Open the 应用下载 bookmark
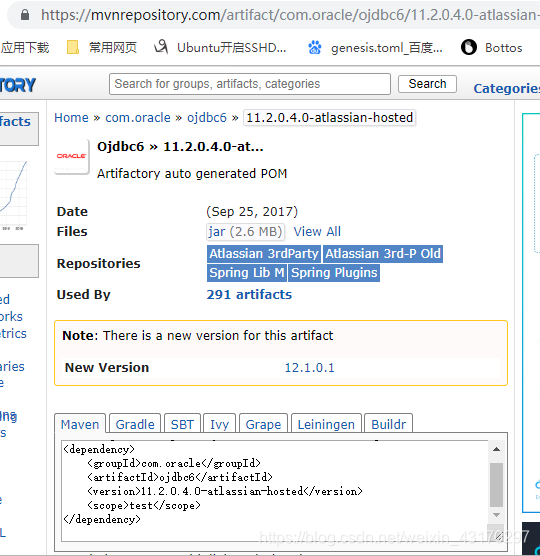540x556 pixels. (x=25, y=47)
